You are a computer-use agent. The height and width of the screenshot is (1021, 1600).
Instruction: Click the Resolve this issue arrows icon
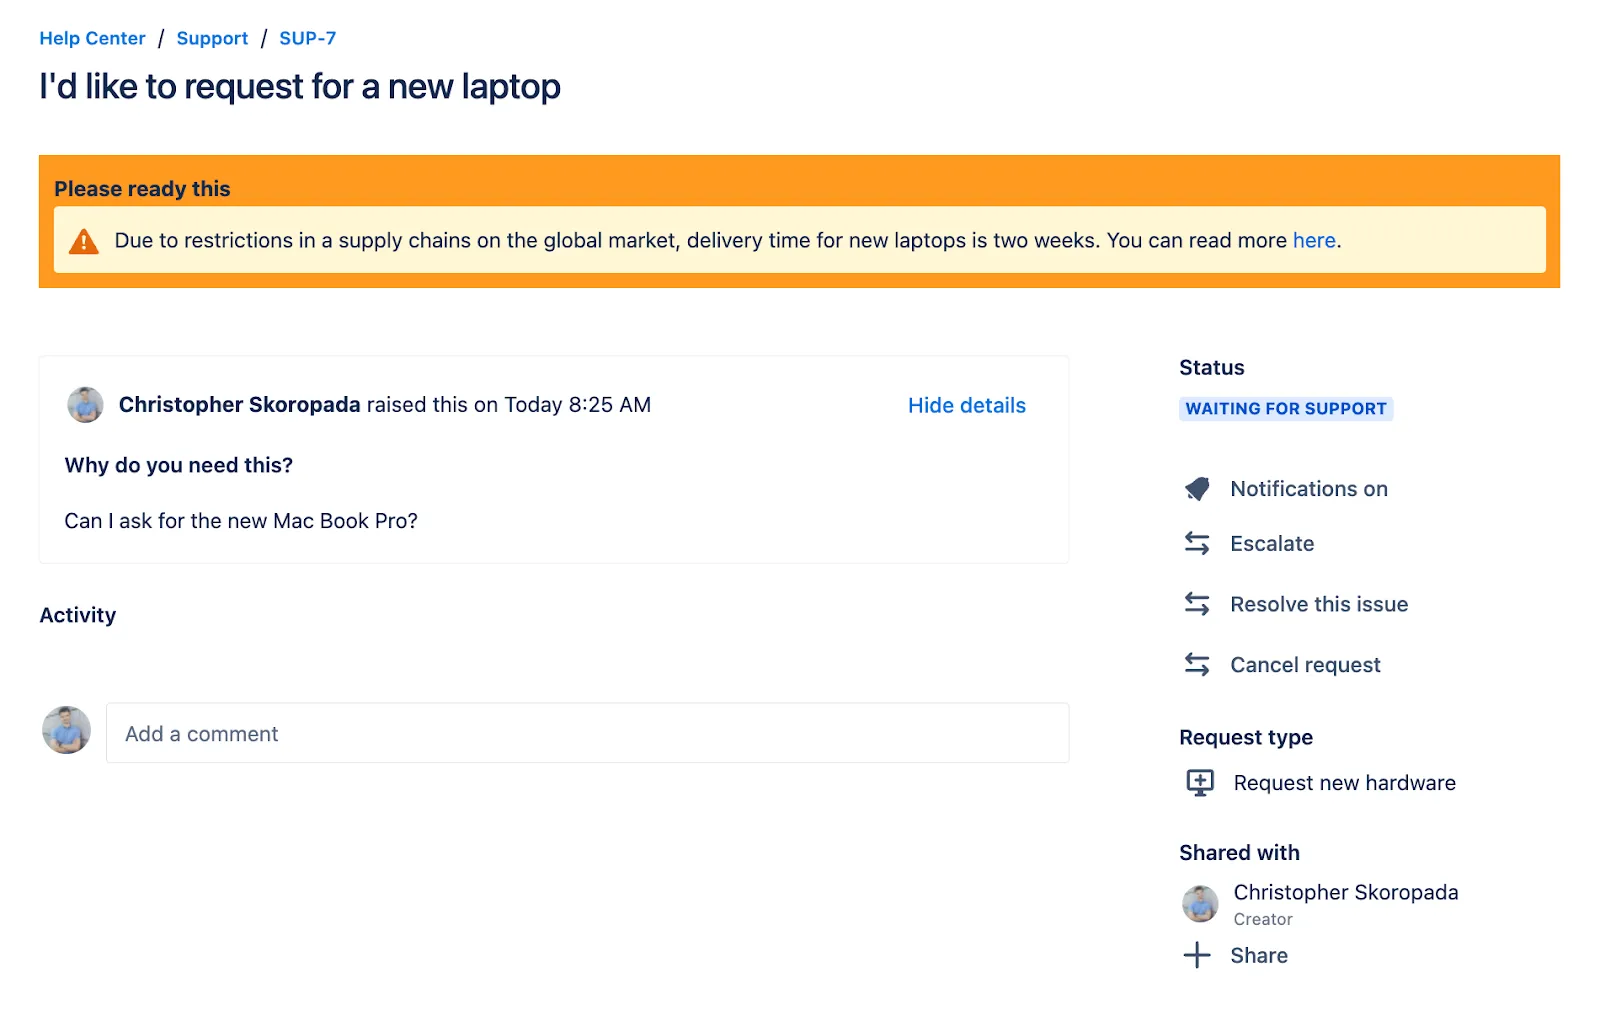[x=1196, y=603]
